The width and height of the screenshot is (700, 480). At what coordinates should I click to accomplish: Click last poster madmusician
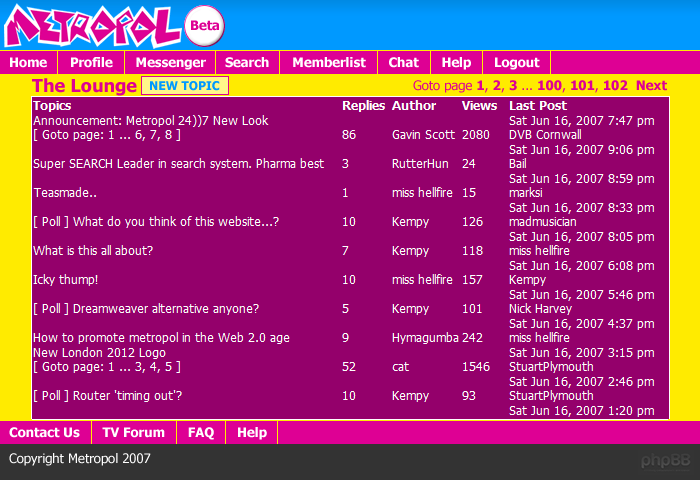pyautogui.click(x=542, y=222)
